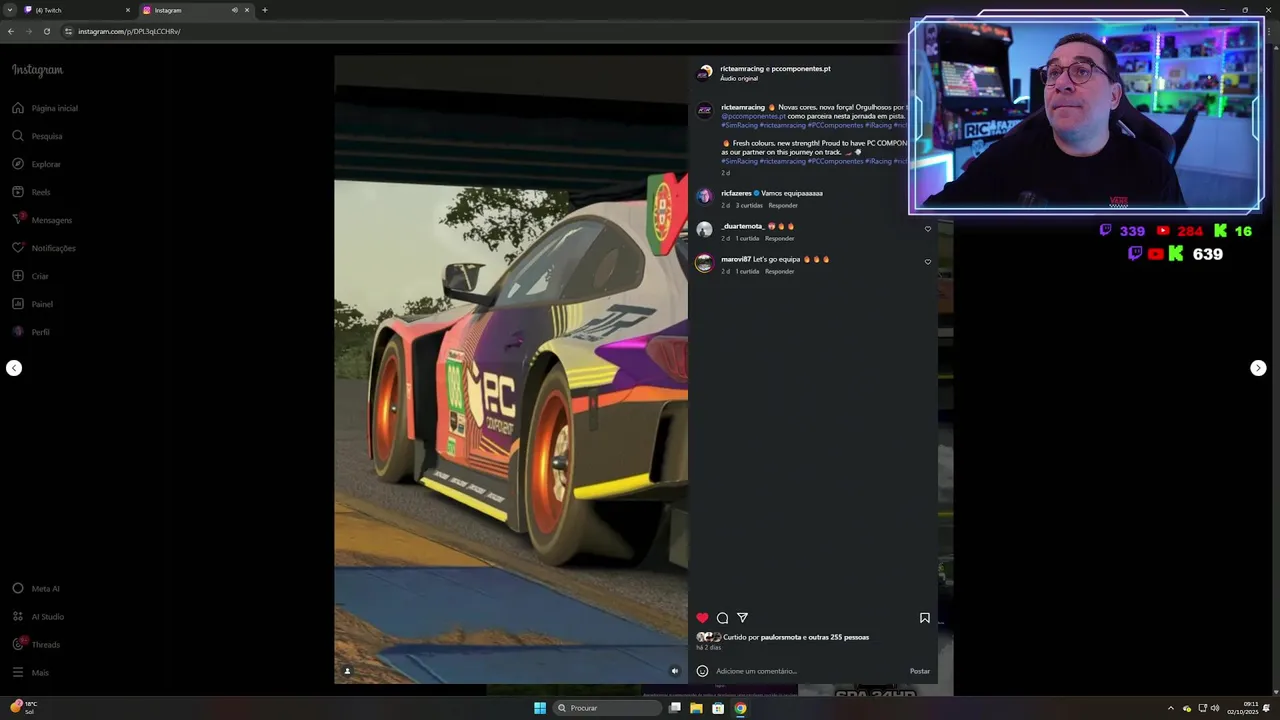This screenshot has width=1280, height=720.
Task: Open Meta AI from the sidebar
Action: 36,589
